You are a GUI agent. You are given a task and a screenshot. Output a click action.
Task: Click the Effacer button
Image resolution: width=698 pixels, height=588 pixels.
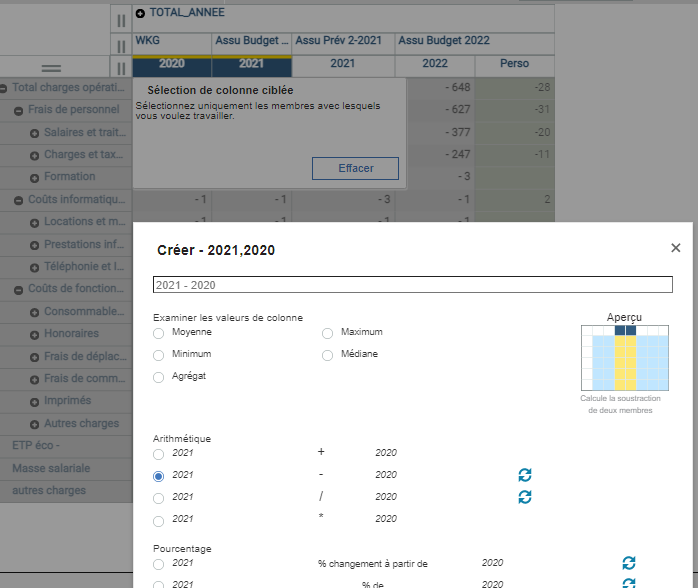click(x=355, y=168)
